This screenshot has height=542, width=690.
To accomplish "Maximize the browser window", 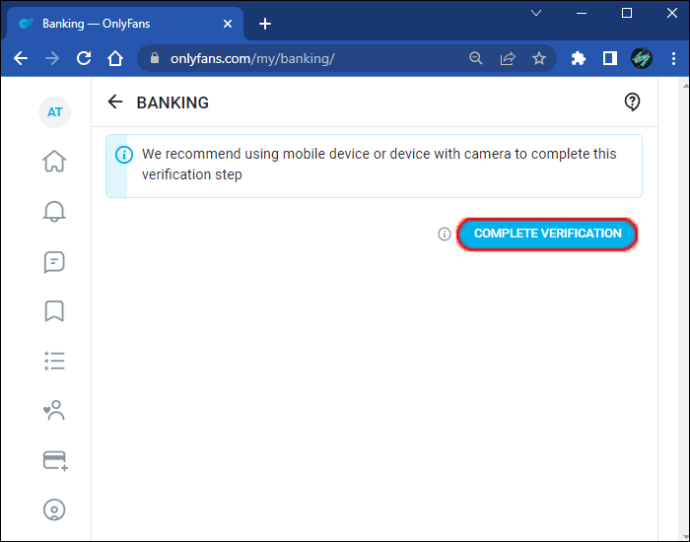I will coord(627,13).
